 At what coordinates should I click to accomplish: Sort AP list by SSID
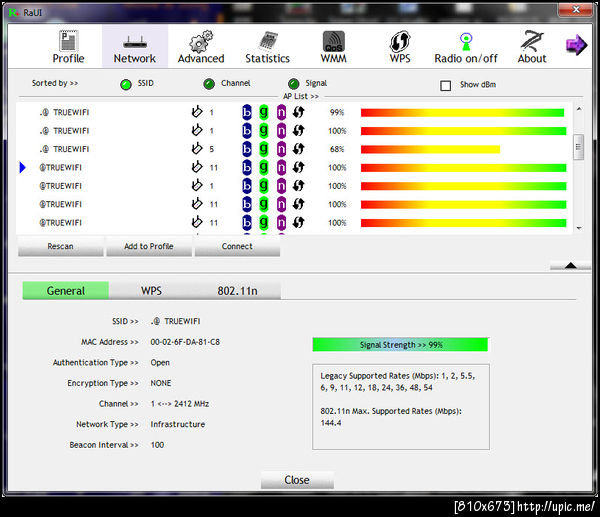pos(126,84)
